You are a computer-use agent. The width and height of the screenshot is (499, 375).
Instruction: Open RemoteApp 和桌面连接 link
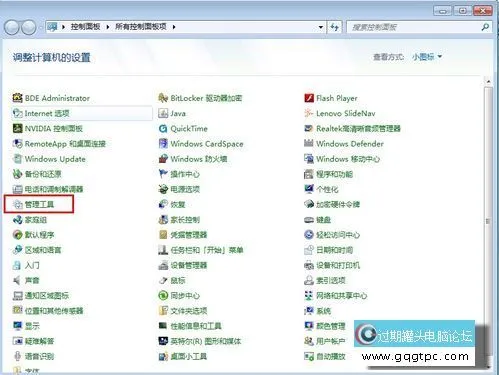[65, 144]
